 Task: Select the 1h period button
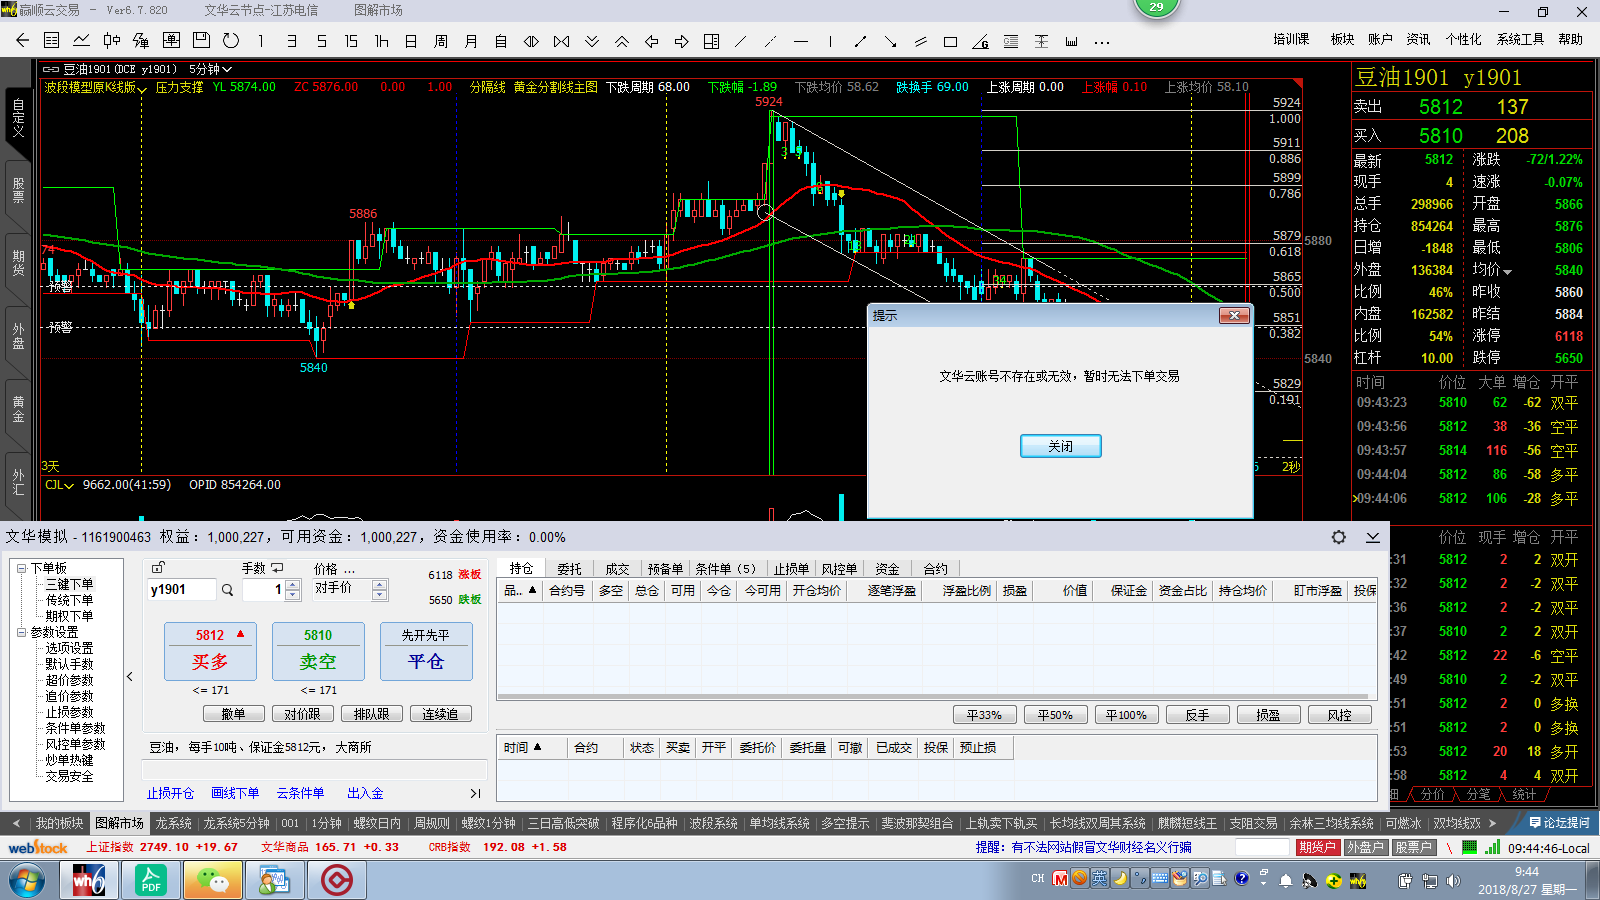pyautogui.click(x=381, y=41)
